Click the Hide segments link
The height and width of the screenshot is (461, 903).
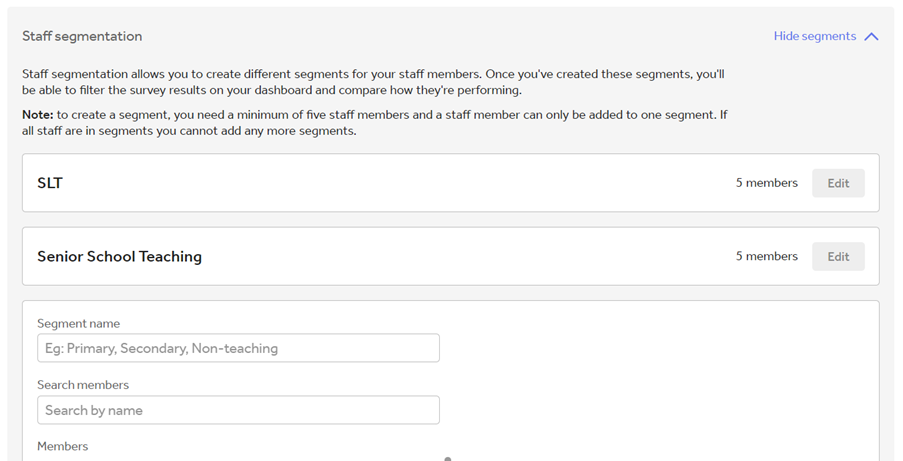[814, 37]
